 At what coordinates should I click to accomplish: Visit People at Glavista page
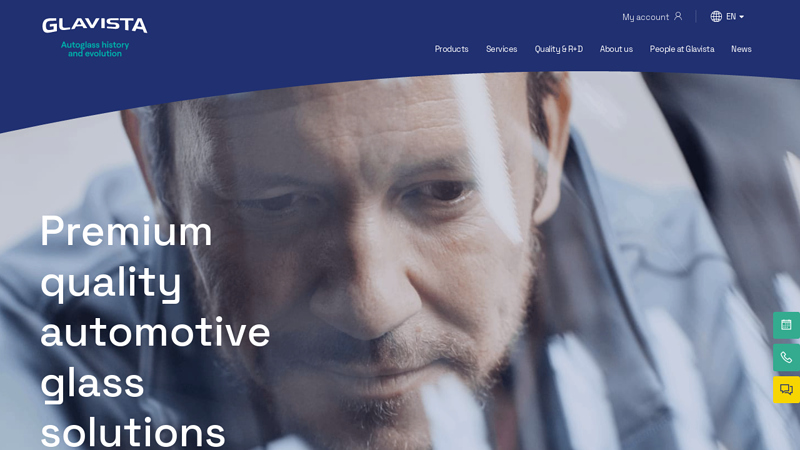pos(682,49)
